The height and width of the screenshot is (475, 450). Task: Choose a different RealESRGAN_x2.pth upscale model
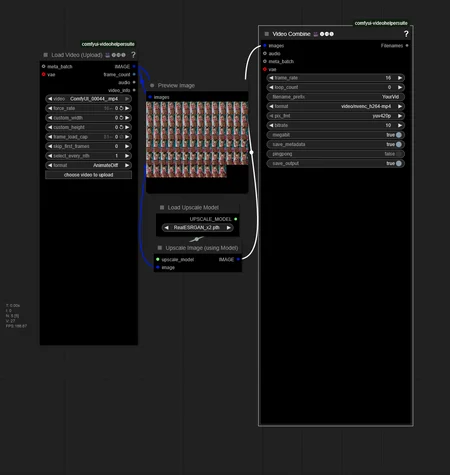(197, 228)
